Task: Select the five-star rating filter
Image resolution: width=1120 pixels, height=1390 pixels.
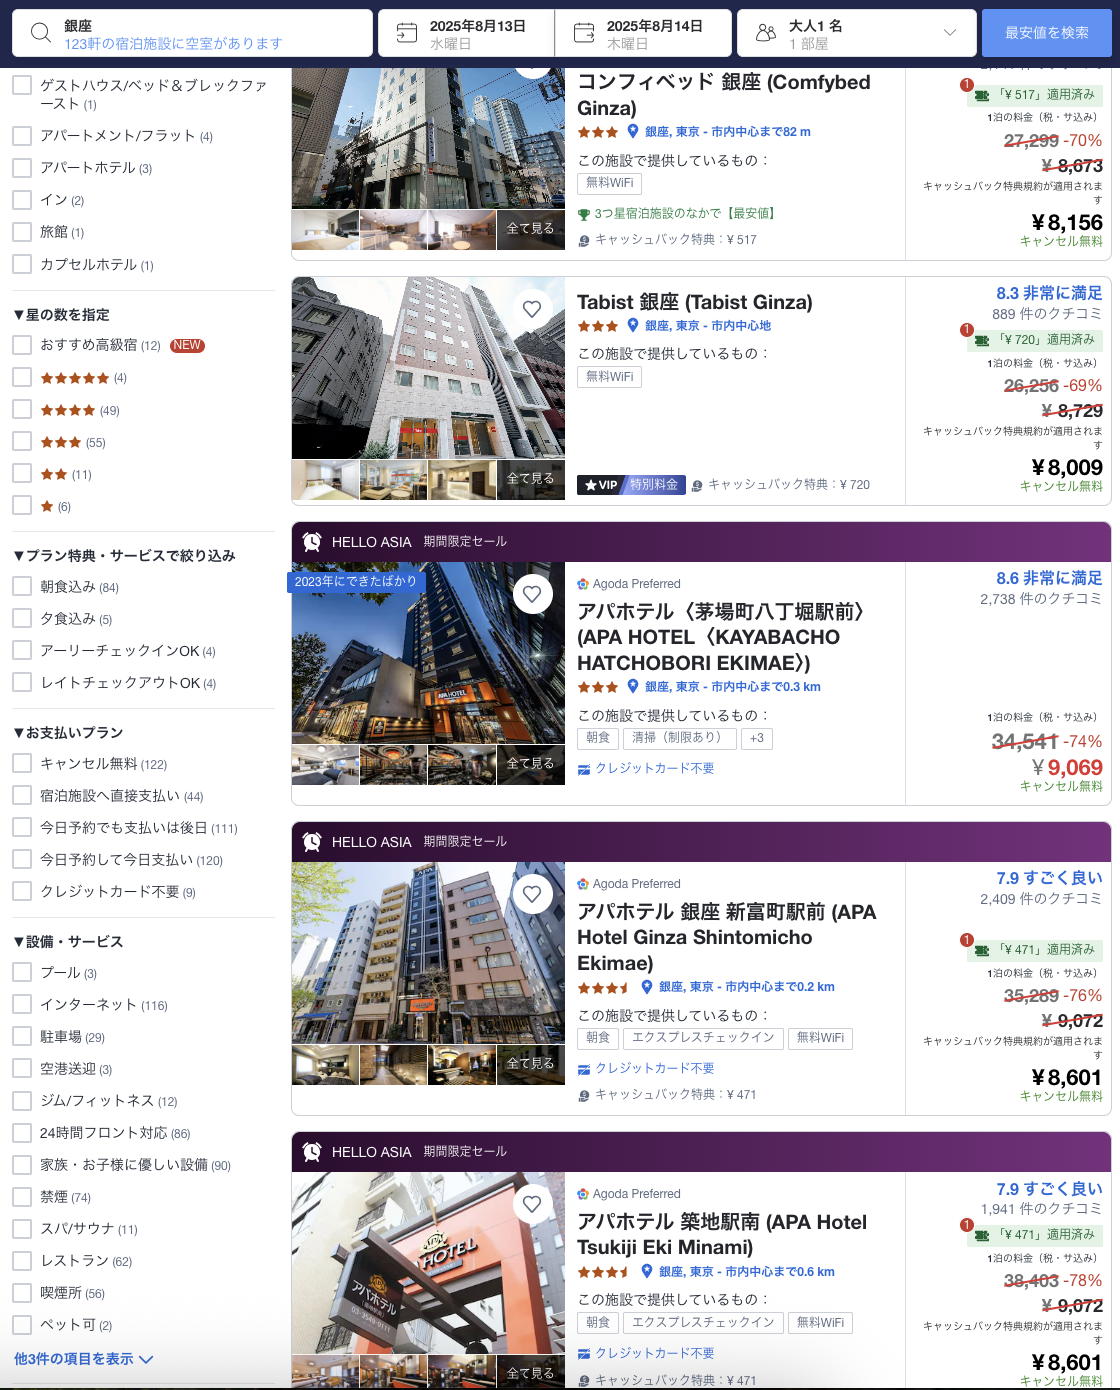Action: coord(22,377)
